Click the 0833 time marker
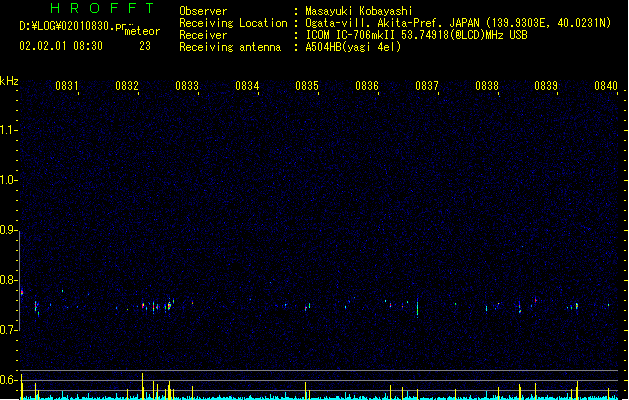Image resolution: width=629 pixels, height=400 pixels. (x=187, y=86)
